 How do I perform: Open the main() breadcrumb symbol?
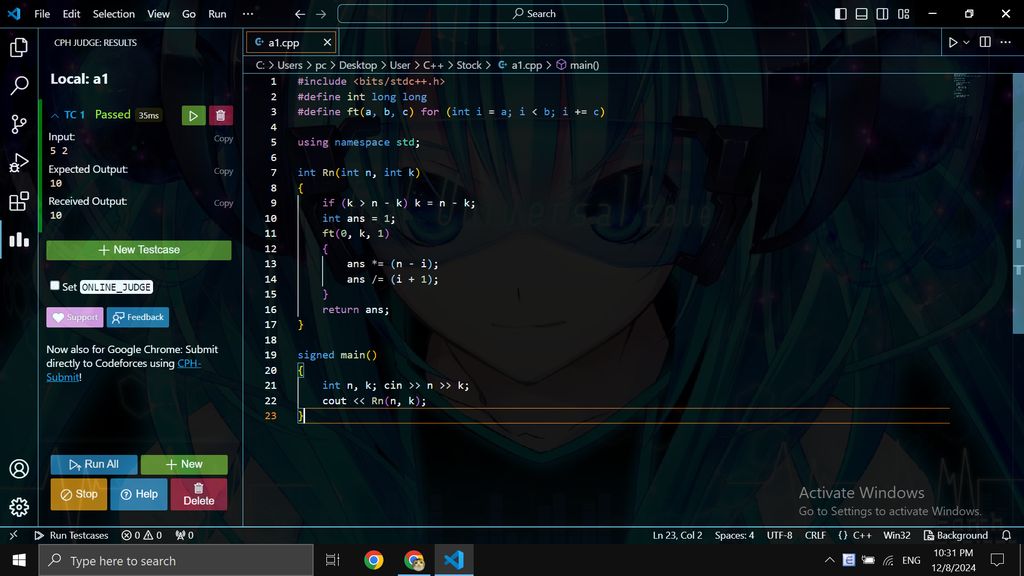tap(577, 65)
